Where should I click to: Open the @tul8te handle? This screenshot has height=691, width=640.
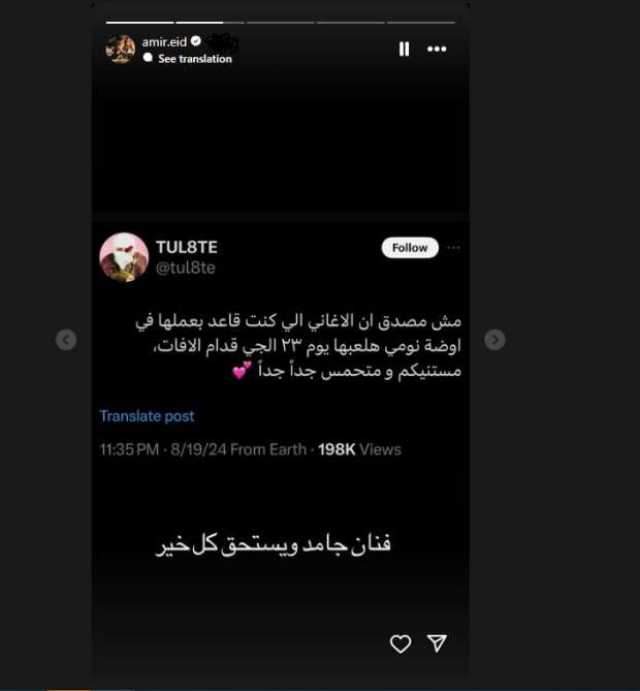coord(186,267)
